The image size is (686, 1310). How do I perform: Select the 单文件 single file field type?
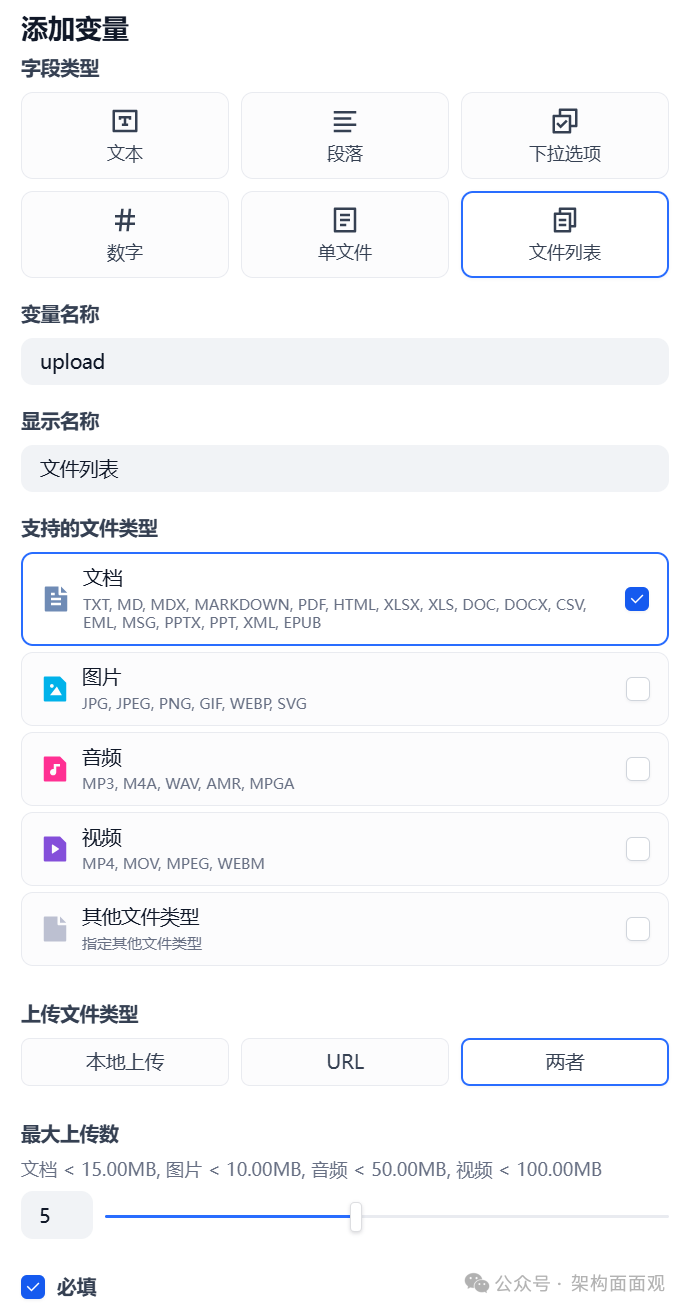344,234
